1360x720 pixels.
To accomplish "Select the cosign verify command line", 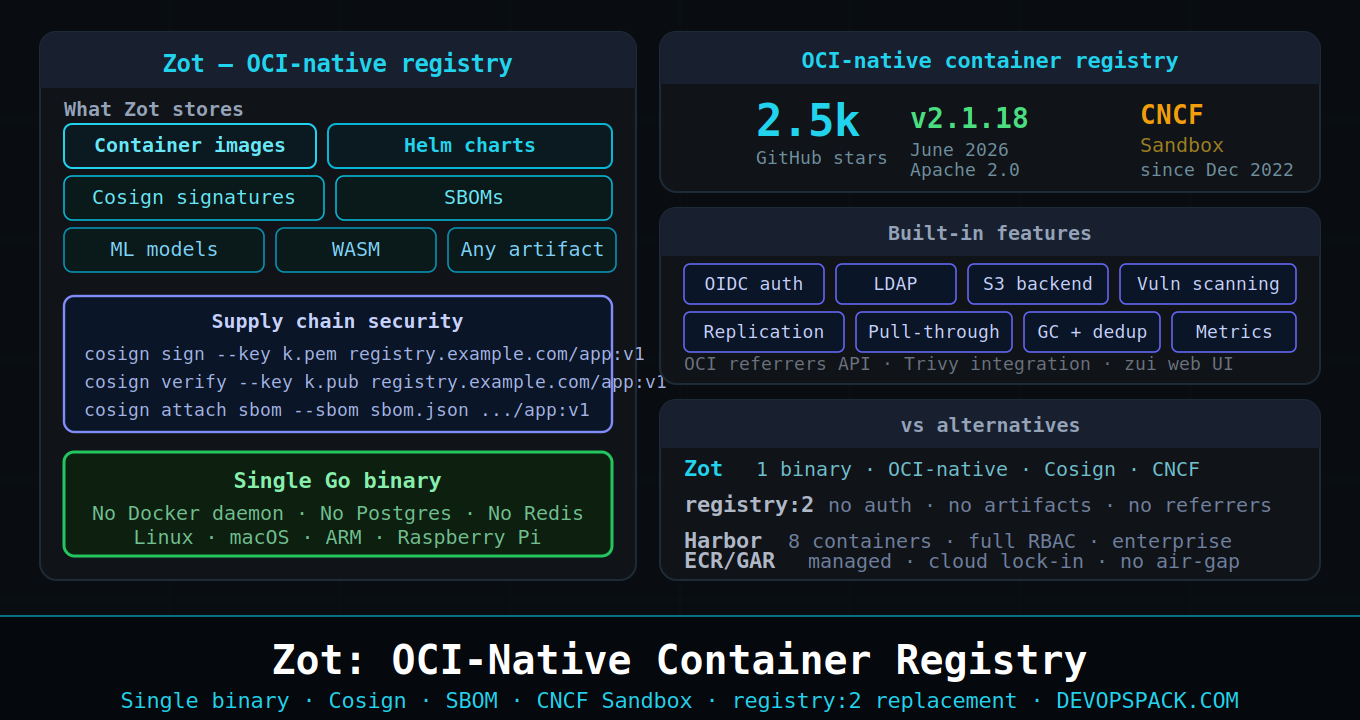I will pos(376,382).
